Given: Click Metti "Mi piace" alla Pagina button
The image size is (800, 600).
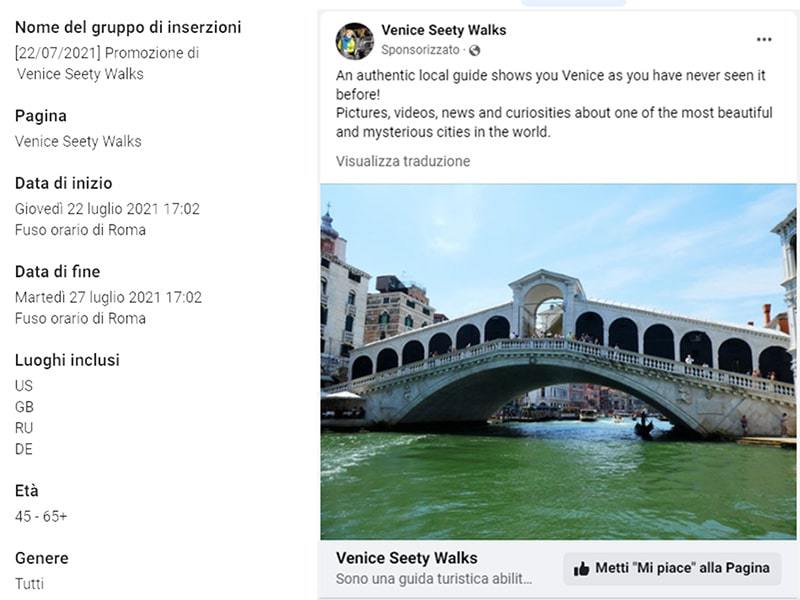Looking at the screenshot, I should click(x=672, y=568).
